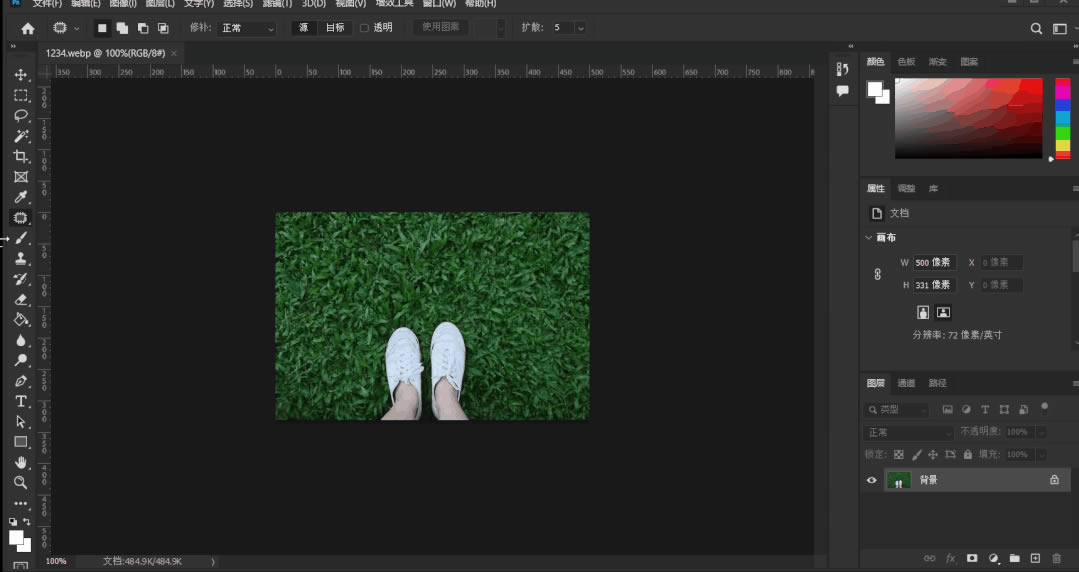Click the 源 button
The image size is (1079, 572).
pos(303,28)
